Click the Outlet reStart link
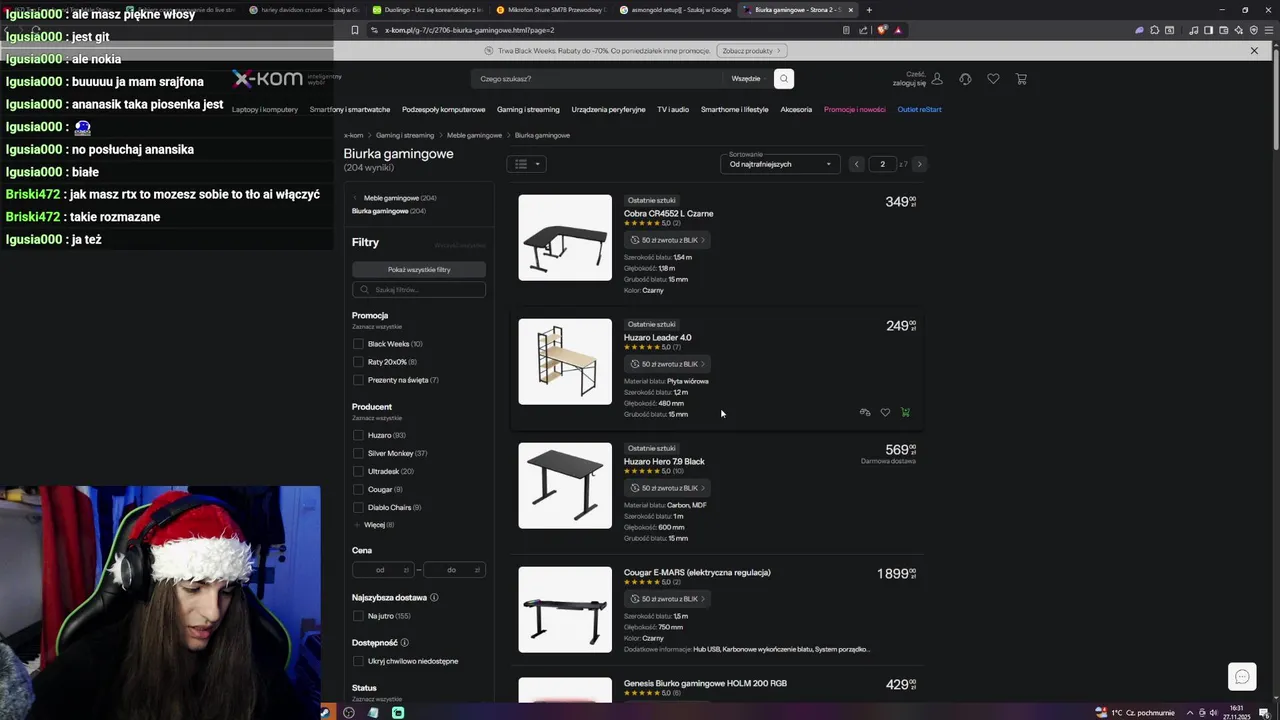The width and height of the screenshot is (1280, 720). point(920,109)
